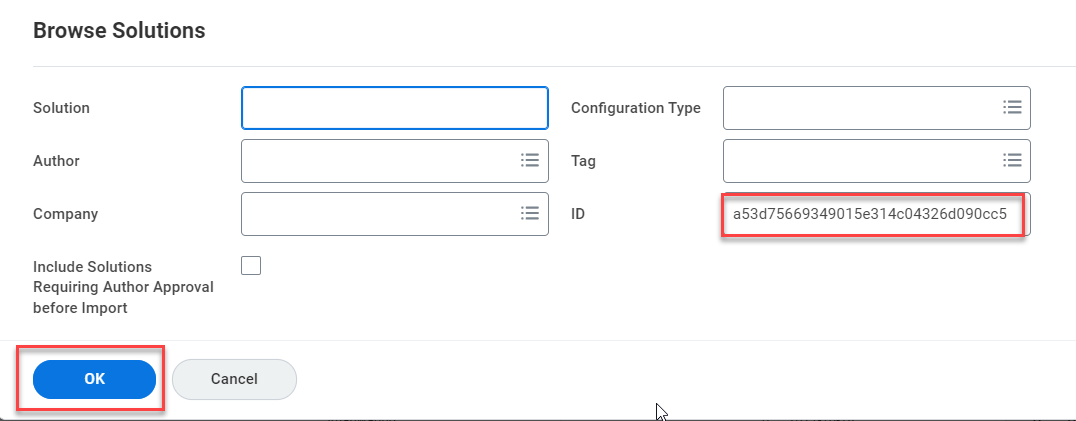The image size is (1076, 421).
Task: Click the Configuration Type label text
Action: [x=635, y=108]
